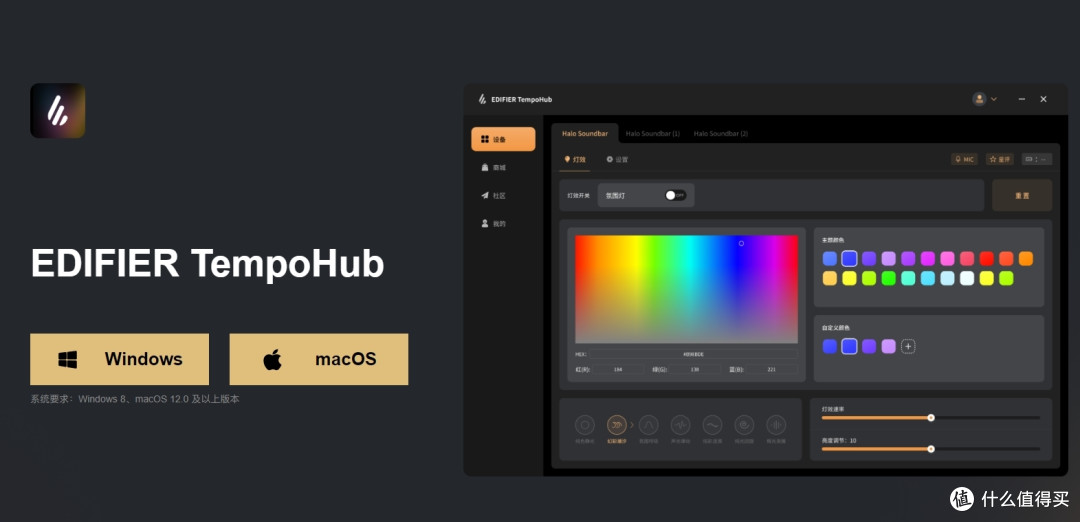Screen dimensions: 1080x522
Task: Add a custom color with plus button
Action: click(908, 346)
